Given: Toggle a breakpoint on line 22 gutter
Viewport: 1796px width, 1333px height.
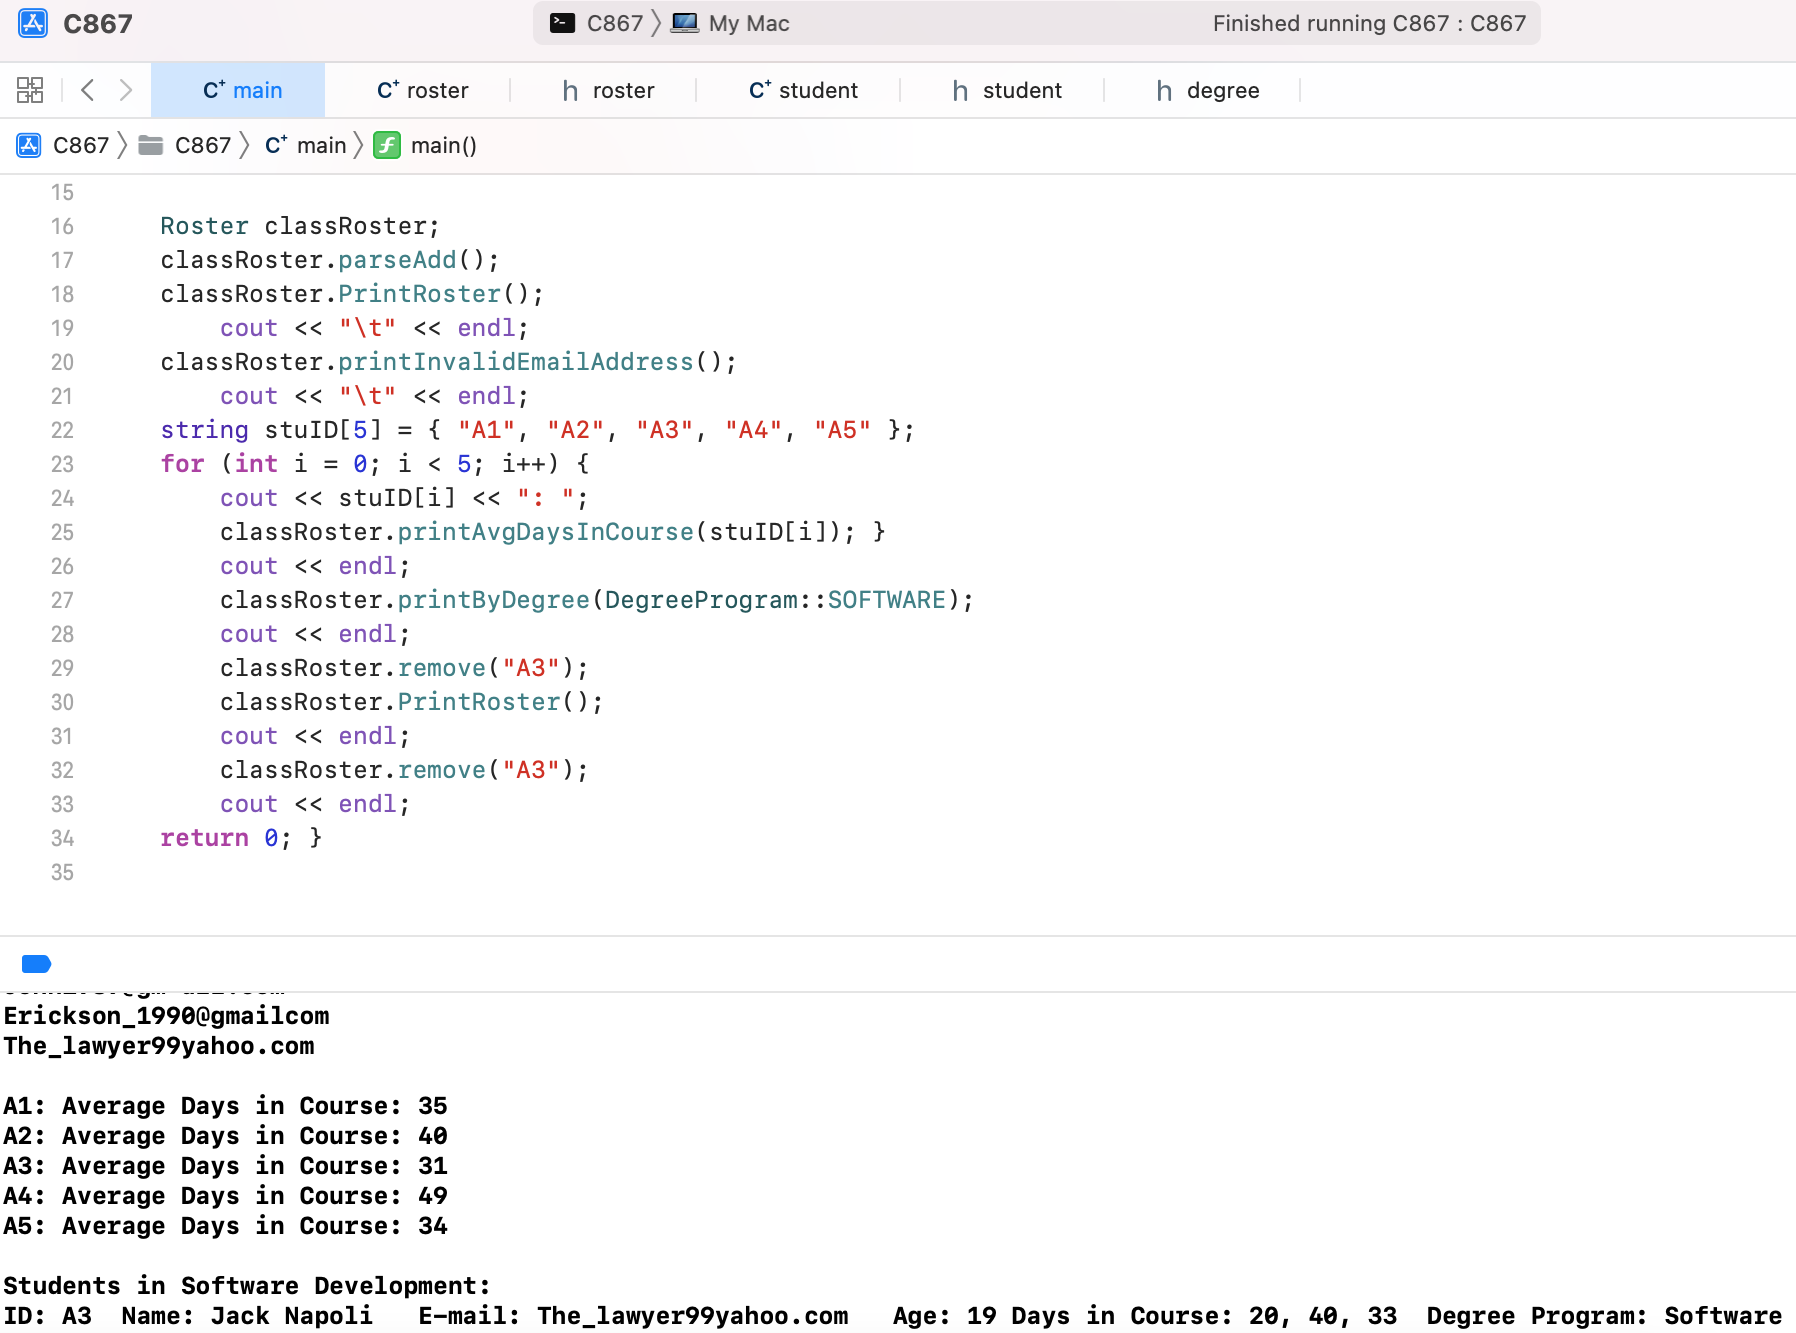Looking at the screenshot, I should 62,430.
